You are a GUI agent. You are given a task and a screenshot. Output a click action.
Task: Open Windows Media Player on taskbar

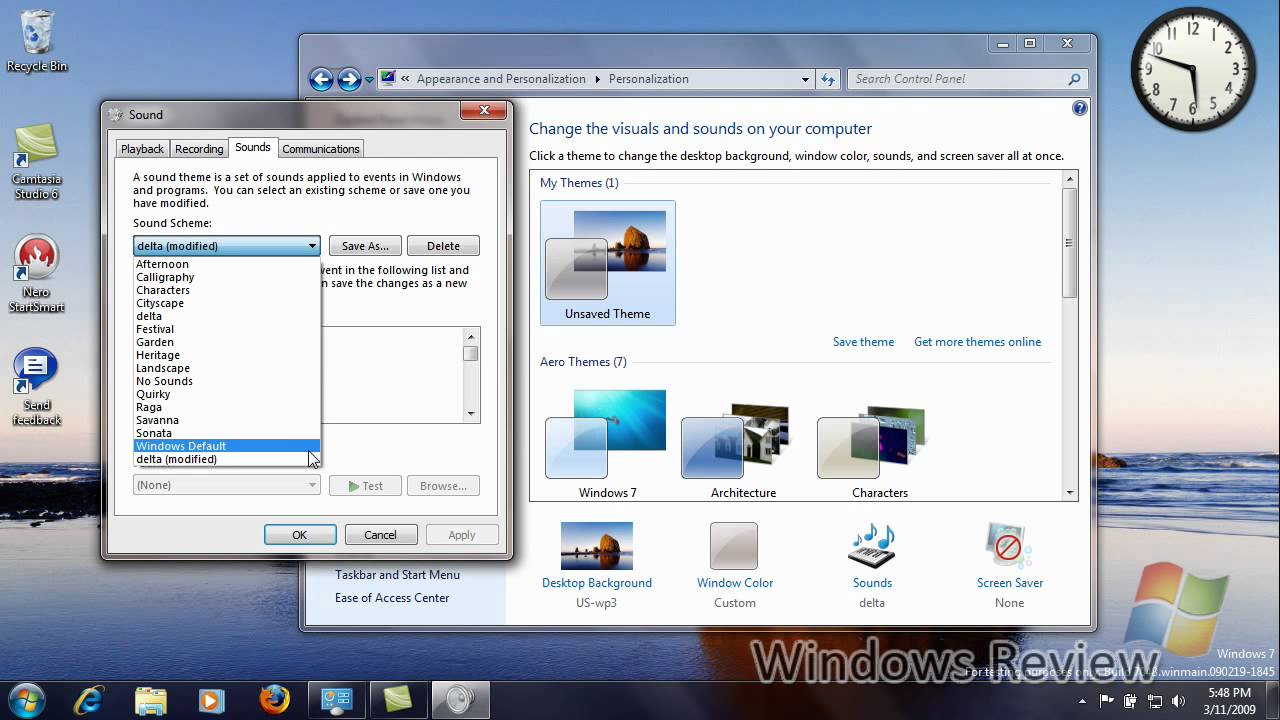211,699
